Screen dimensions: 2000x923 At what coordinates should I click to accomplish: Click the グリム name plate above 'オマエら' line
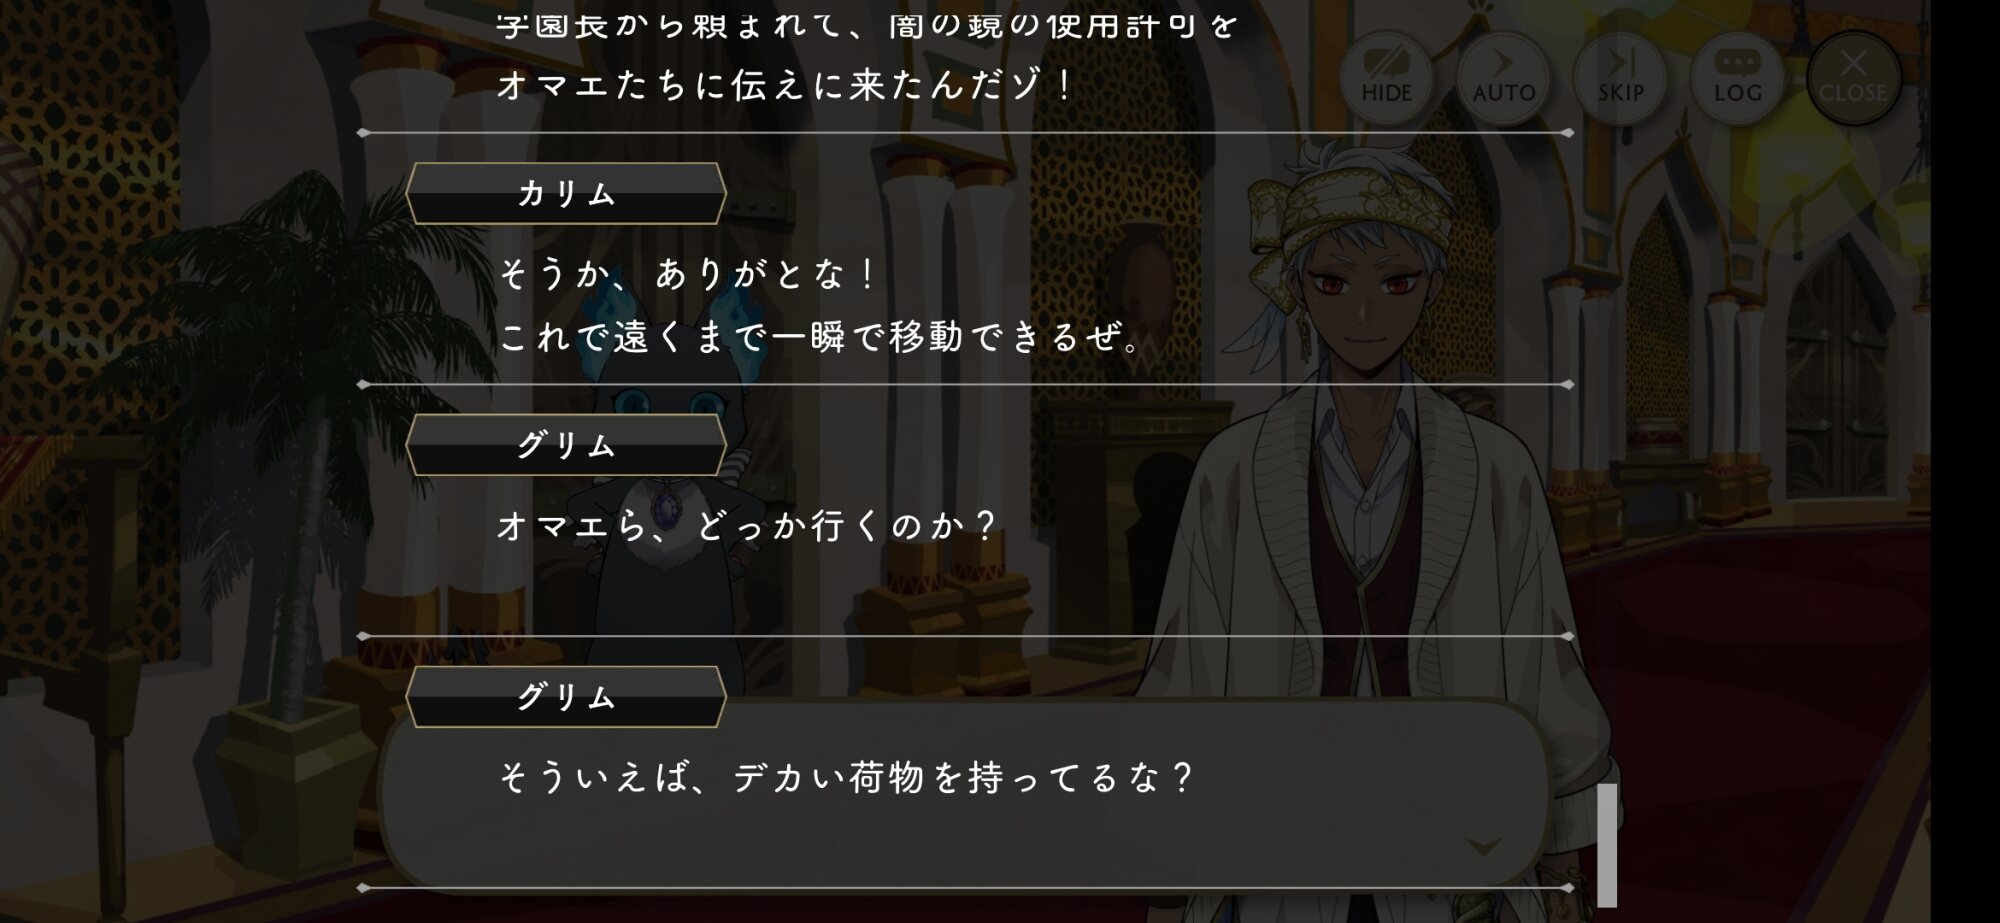[566, 445]
